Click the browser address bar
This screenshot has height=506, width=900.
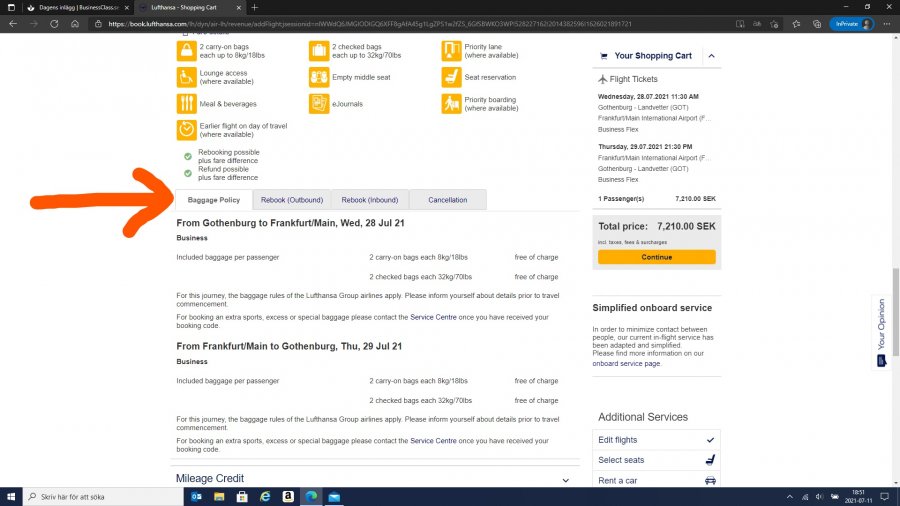pyautogui.click(x=450, y=23)
